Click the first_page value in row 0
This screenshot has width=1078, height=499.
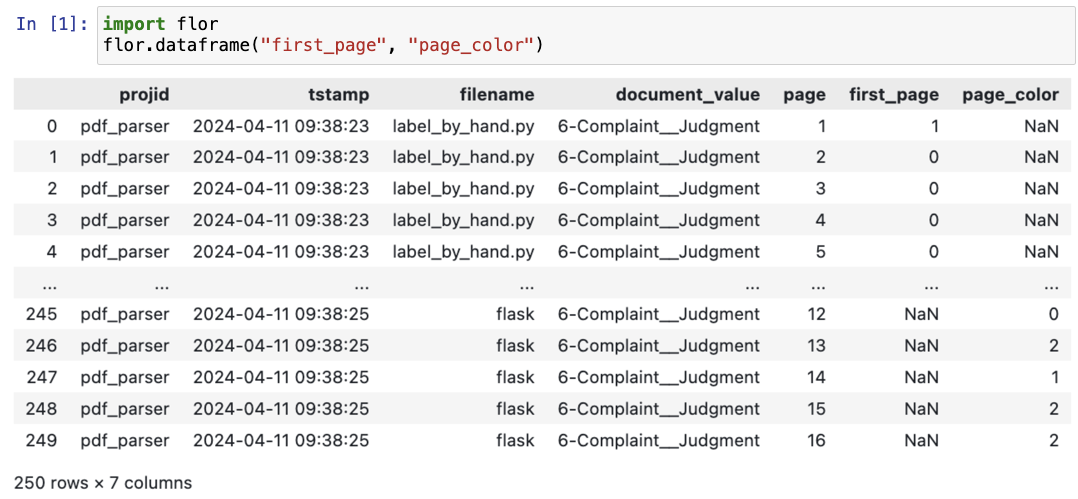pos(933,126)
